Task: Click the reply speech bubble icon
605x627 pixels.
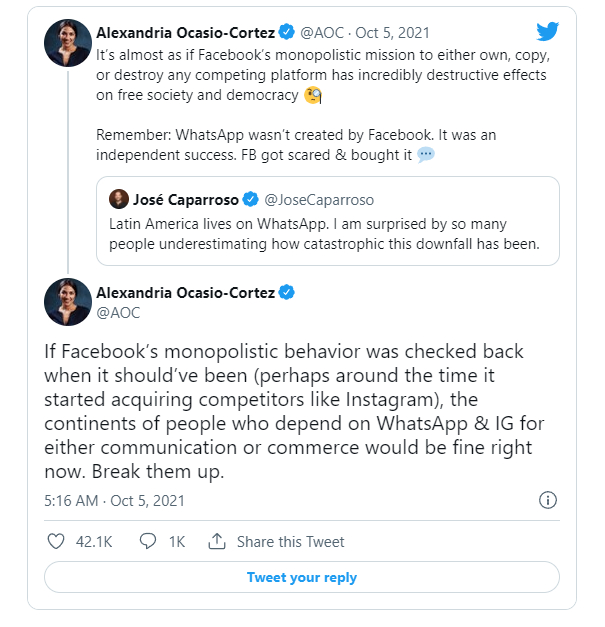Action: tap(148, 541)
